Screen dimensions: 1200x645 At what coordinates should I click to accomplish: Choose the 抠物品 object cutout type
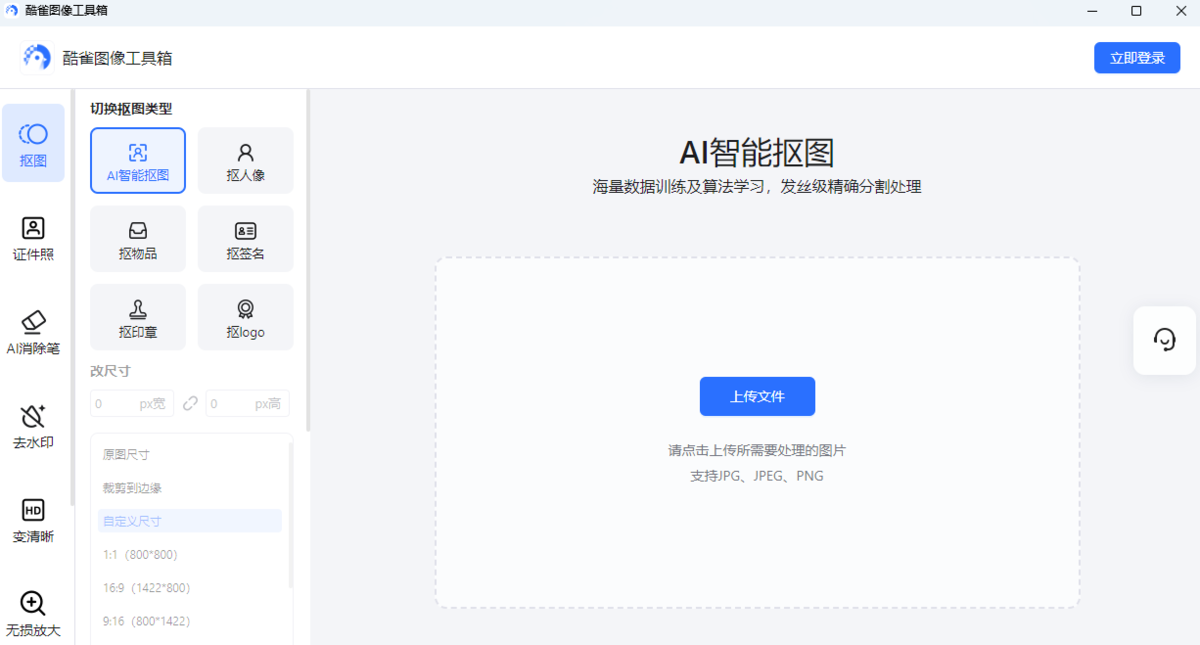(138, 239)
